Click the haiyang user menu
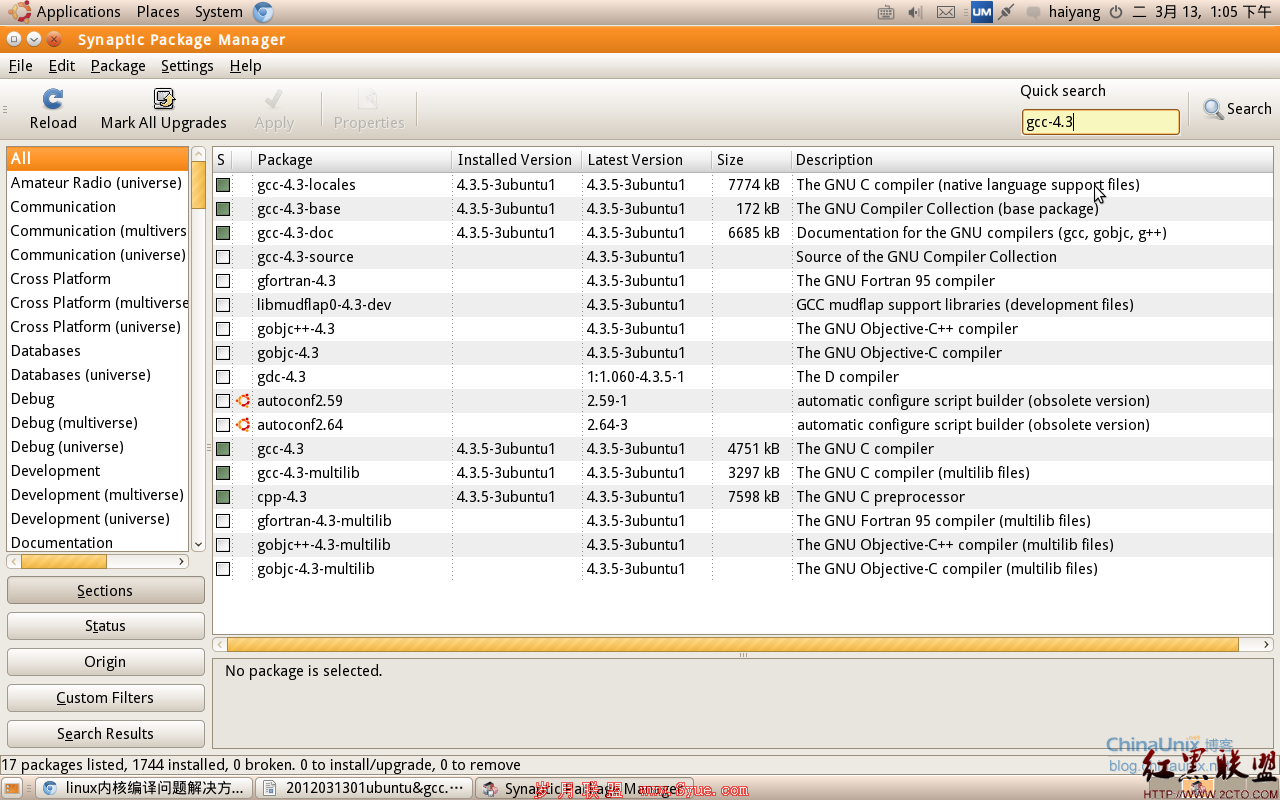The width and height of the screenshot is (1280, 800). [x=1074, y=12]
